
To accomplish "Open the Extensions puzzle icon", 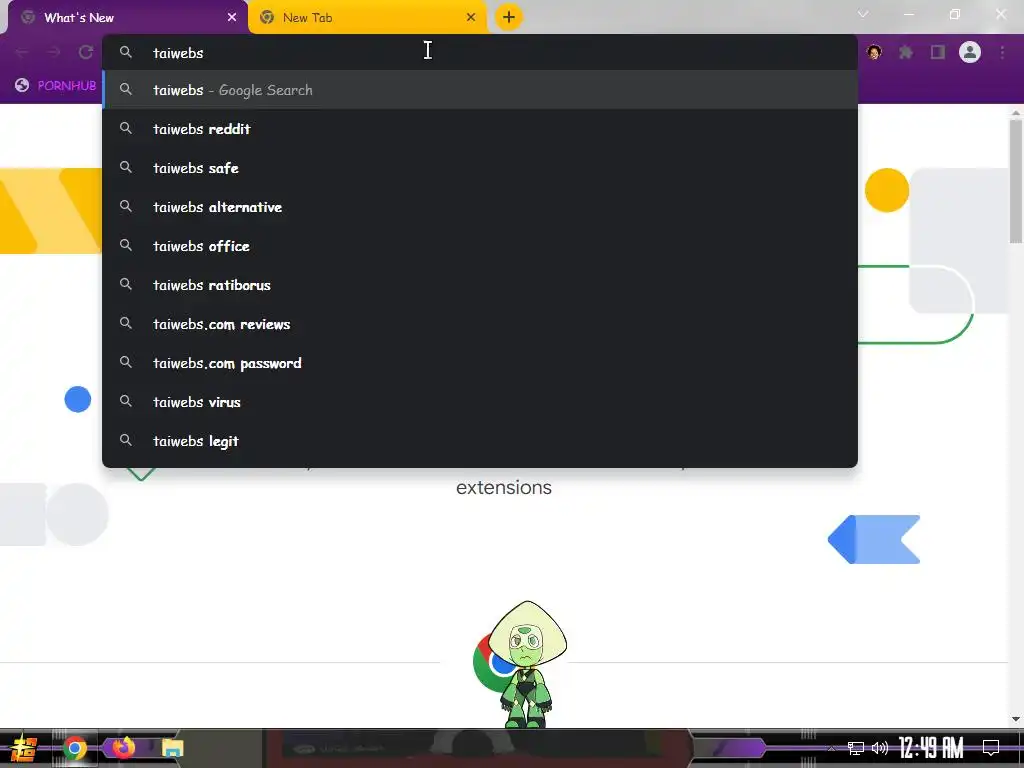I will [x=905, y=52].
